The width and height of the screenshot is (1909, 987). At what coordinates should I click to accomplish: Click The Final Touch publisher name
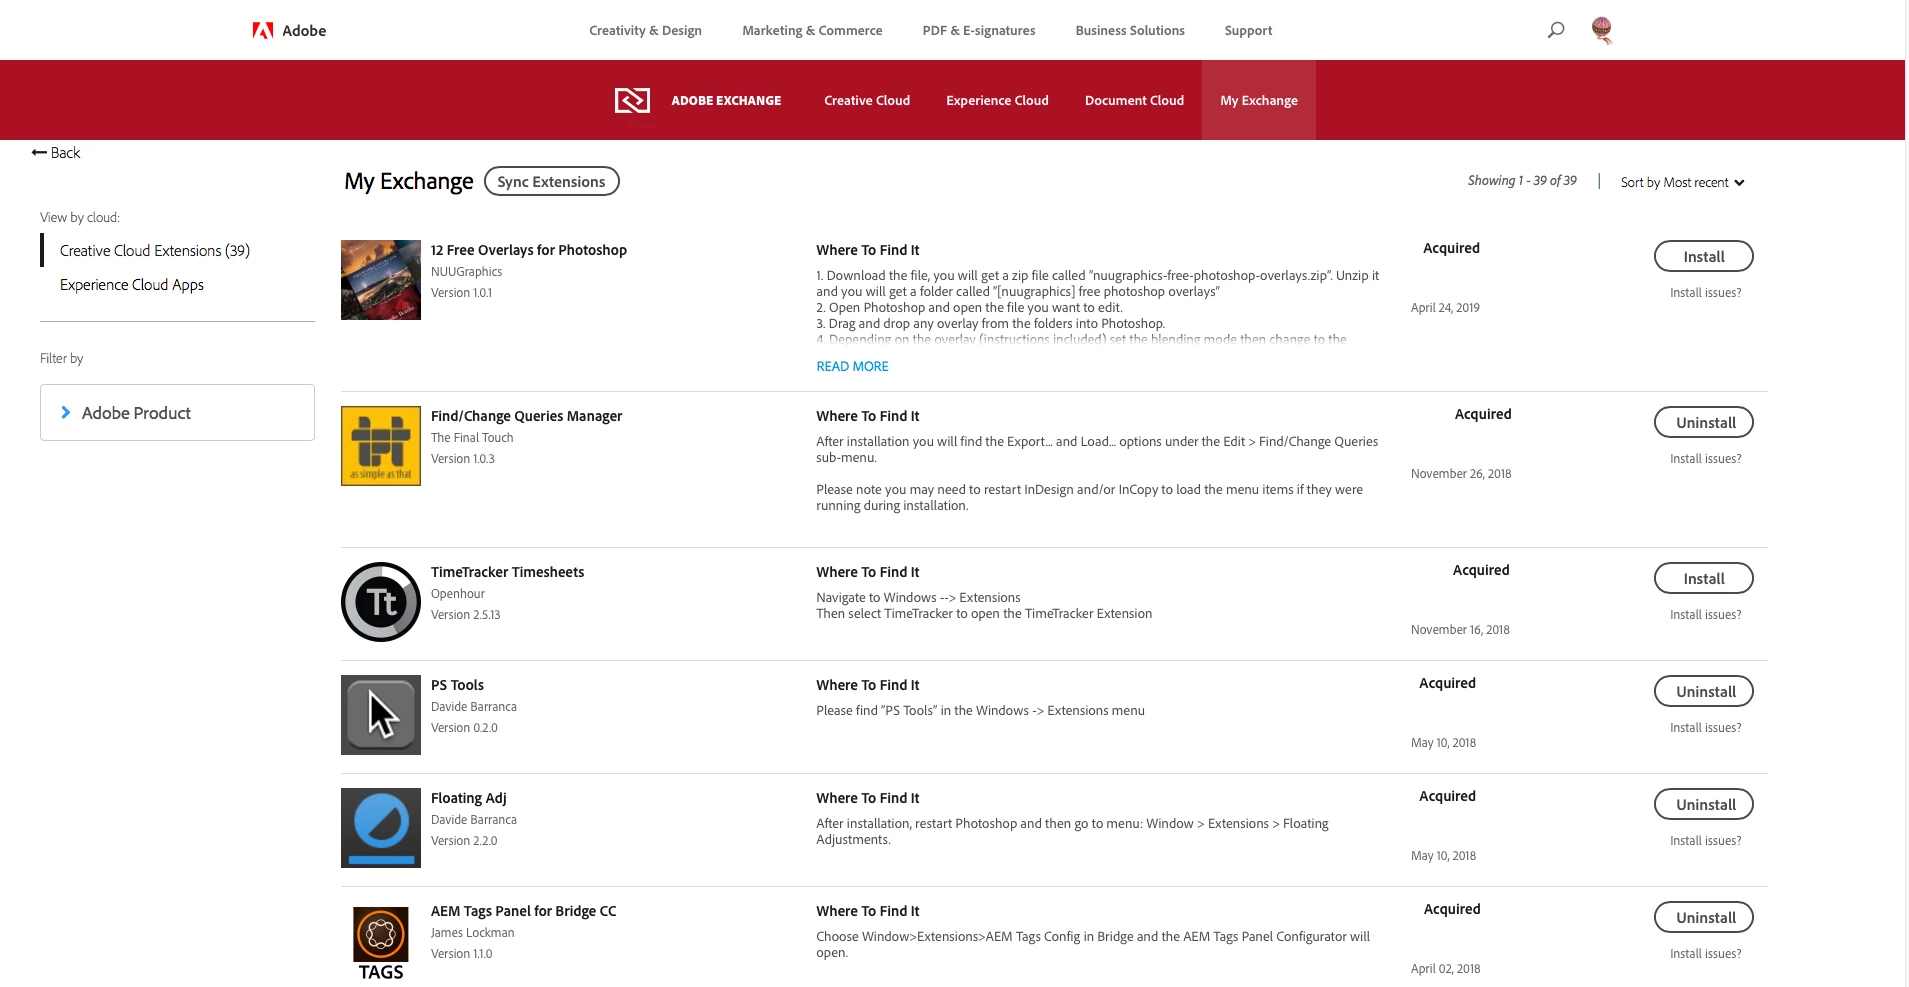click(472, 438)
